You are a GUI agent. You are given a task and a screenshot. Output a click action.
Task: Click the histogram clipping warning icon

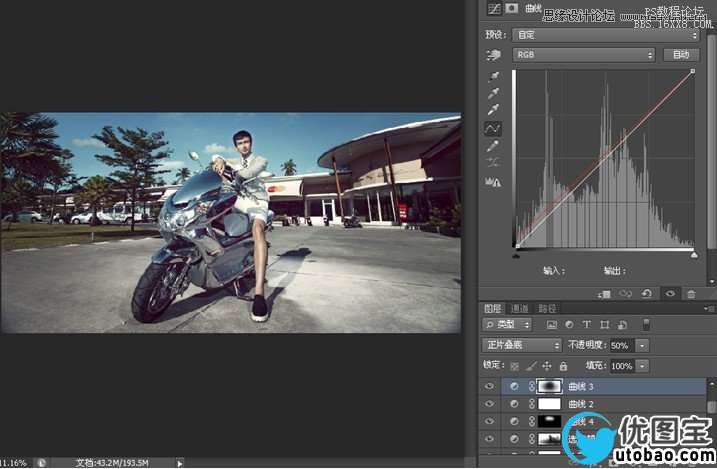point(493,183)
